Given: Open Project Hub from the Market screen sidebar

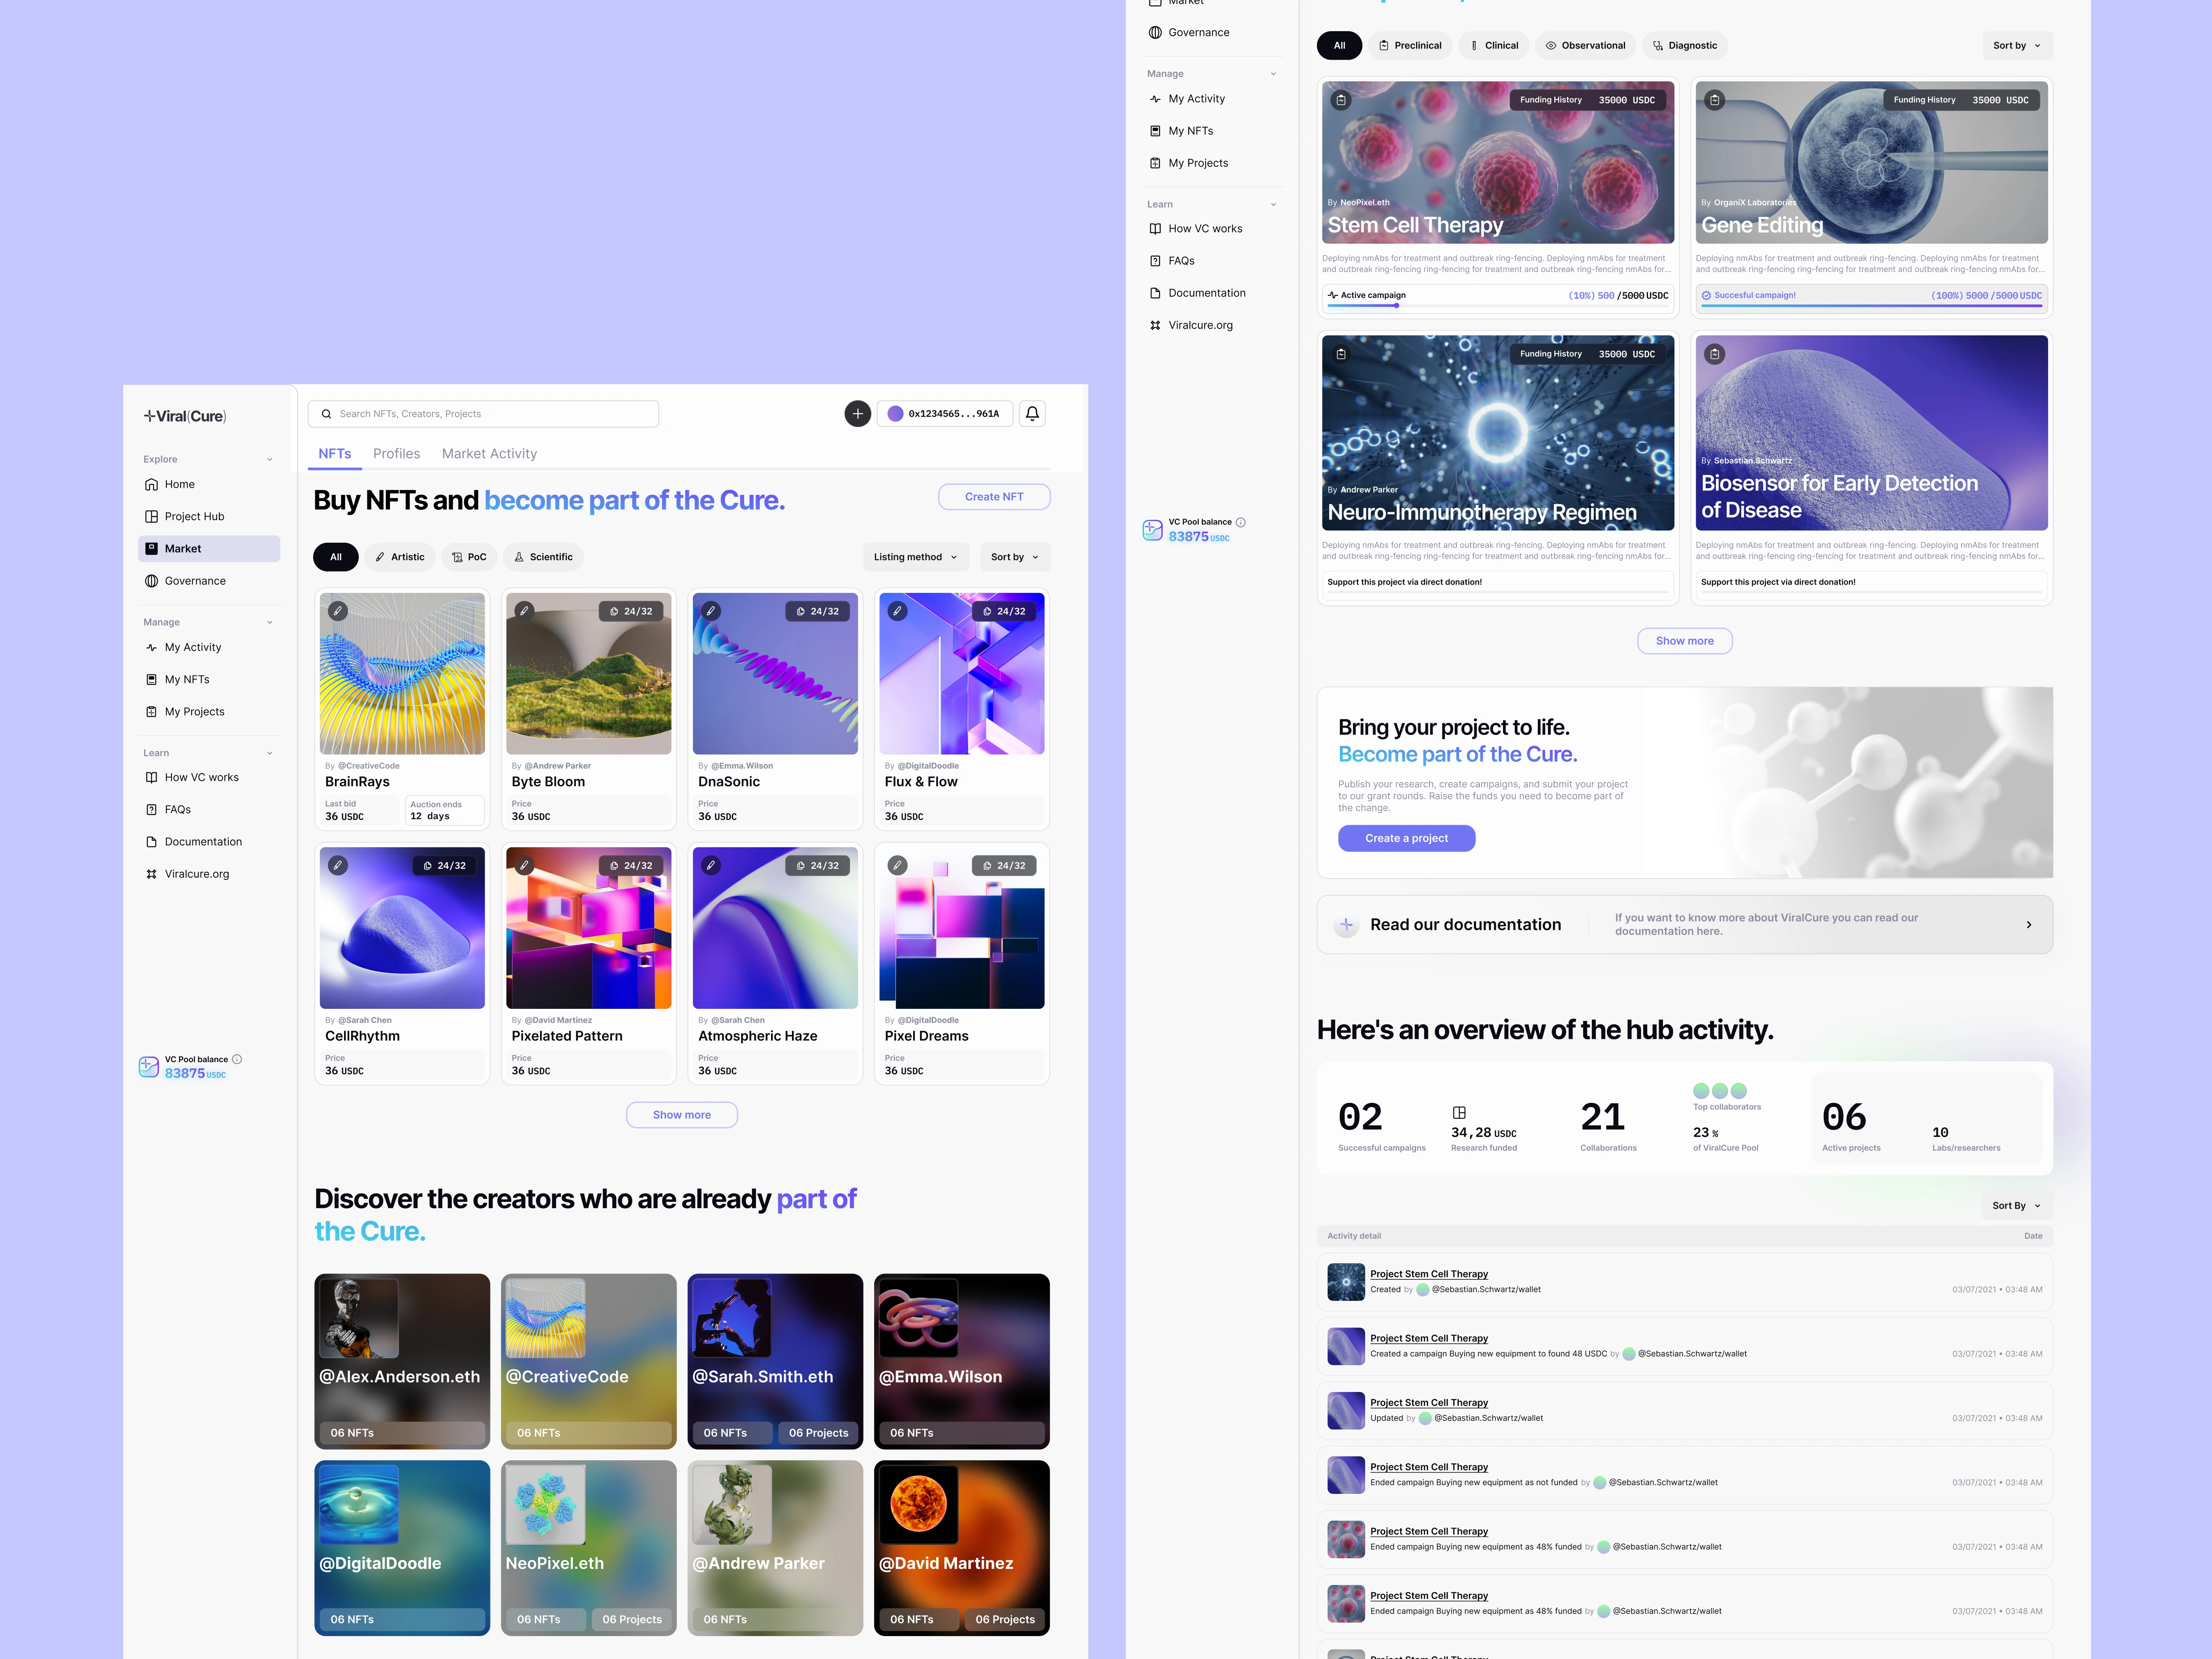Looking at the screenshot, I should [x=209, y=517].
